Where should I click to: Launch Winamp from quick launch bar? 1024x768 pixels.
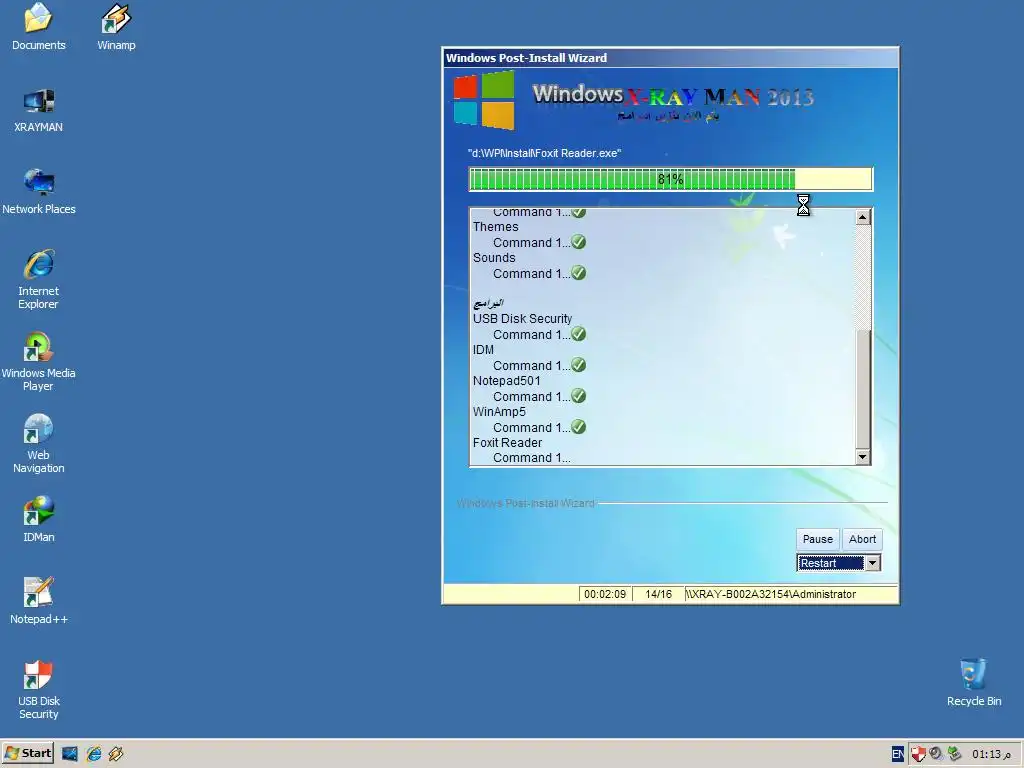pos(116,754)
